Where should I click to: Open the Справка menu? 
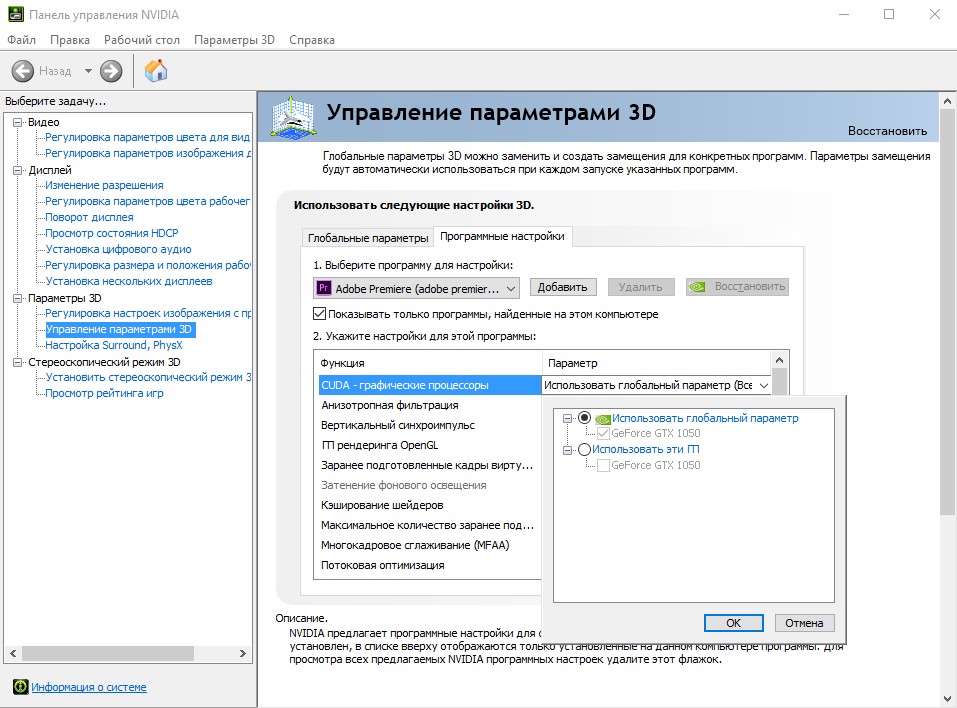click(312, 40)
